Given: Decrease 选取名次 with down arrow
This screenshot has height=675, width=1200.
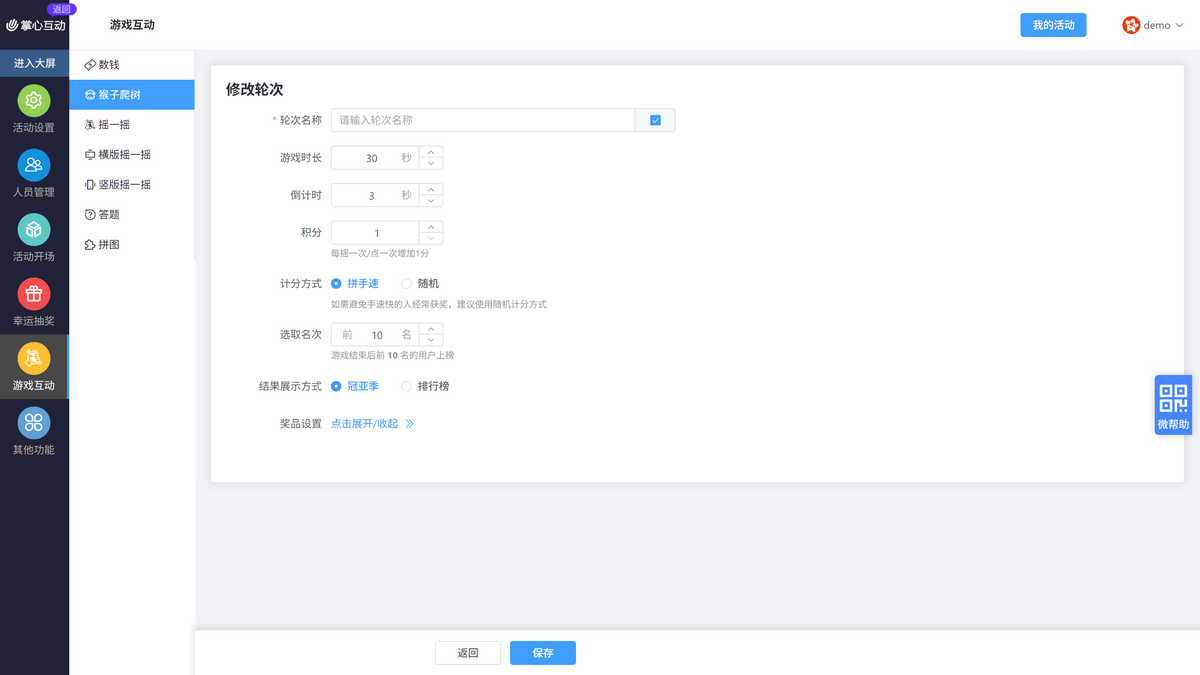Looking at the screenshot, I should pos(431,341).
